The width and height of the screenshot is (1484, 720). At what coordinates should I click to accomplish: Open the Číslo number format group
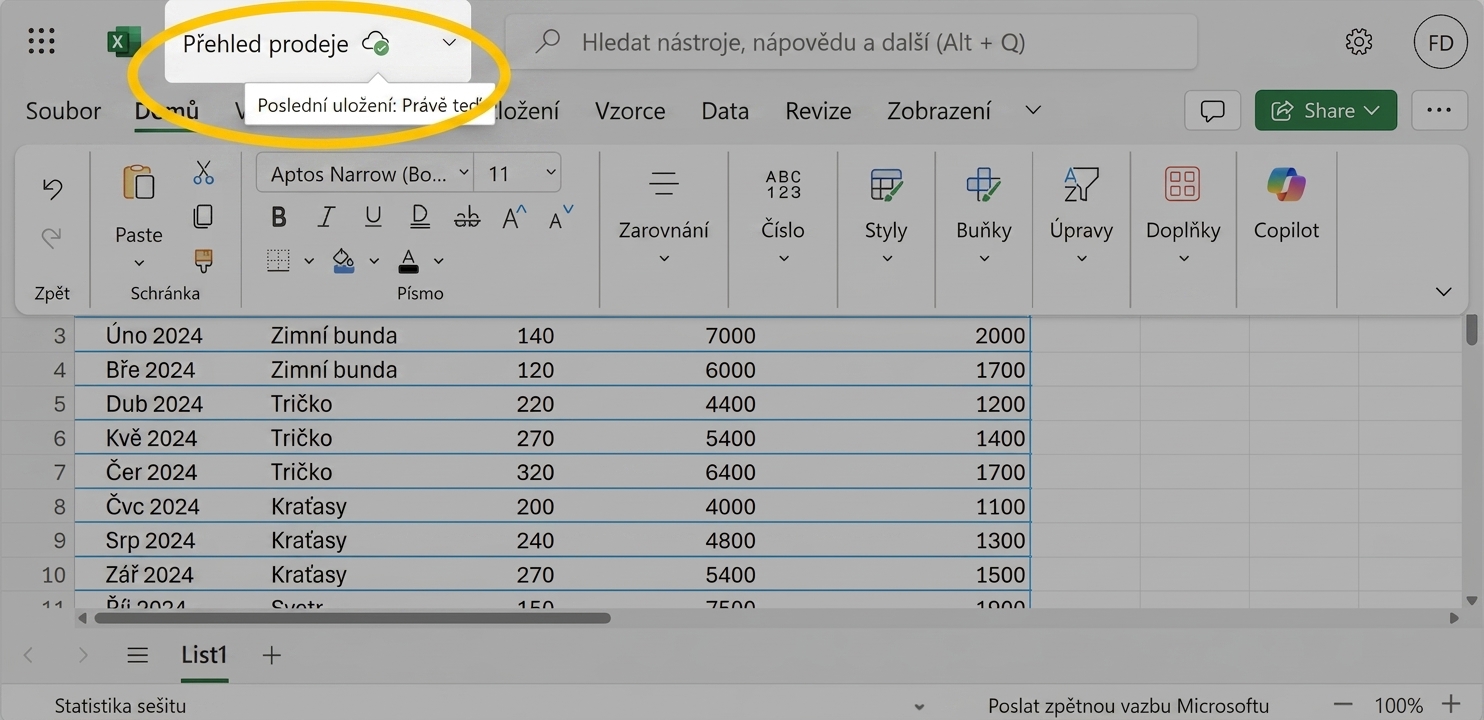pos(783,215)
